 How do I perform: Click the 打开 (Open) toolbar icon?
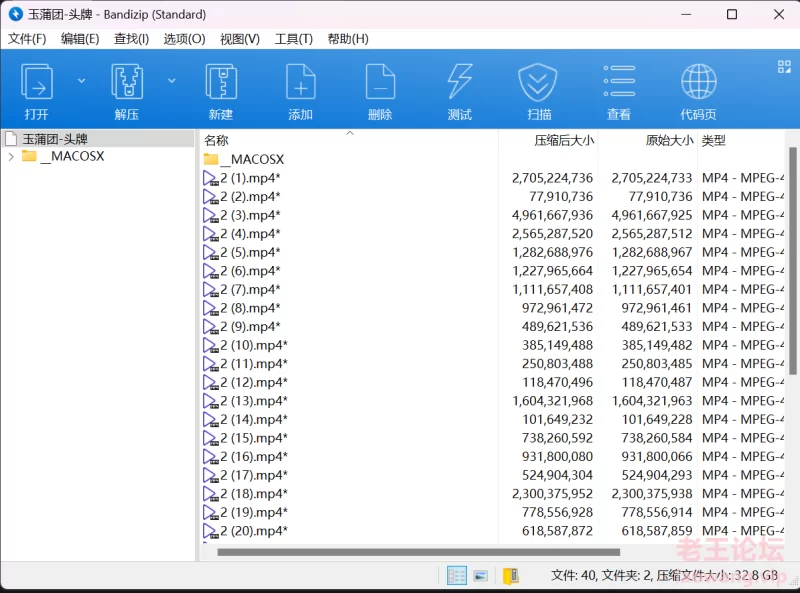point(36,82)
